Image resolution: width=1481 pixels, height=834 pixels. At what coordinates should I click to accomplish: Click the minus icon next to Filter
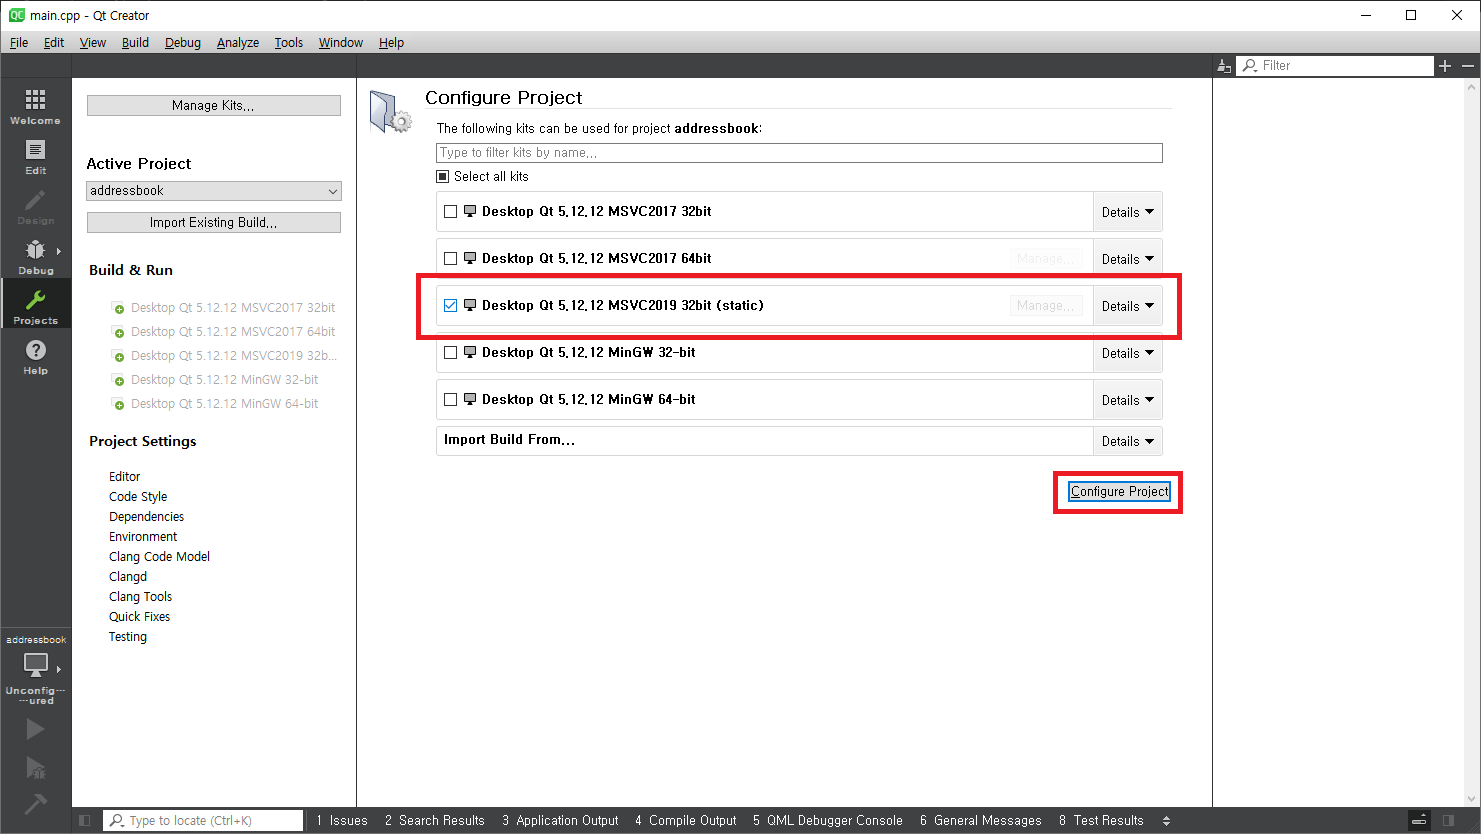(1468, 66)
